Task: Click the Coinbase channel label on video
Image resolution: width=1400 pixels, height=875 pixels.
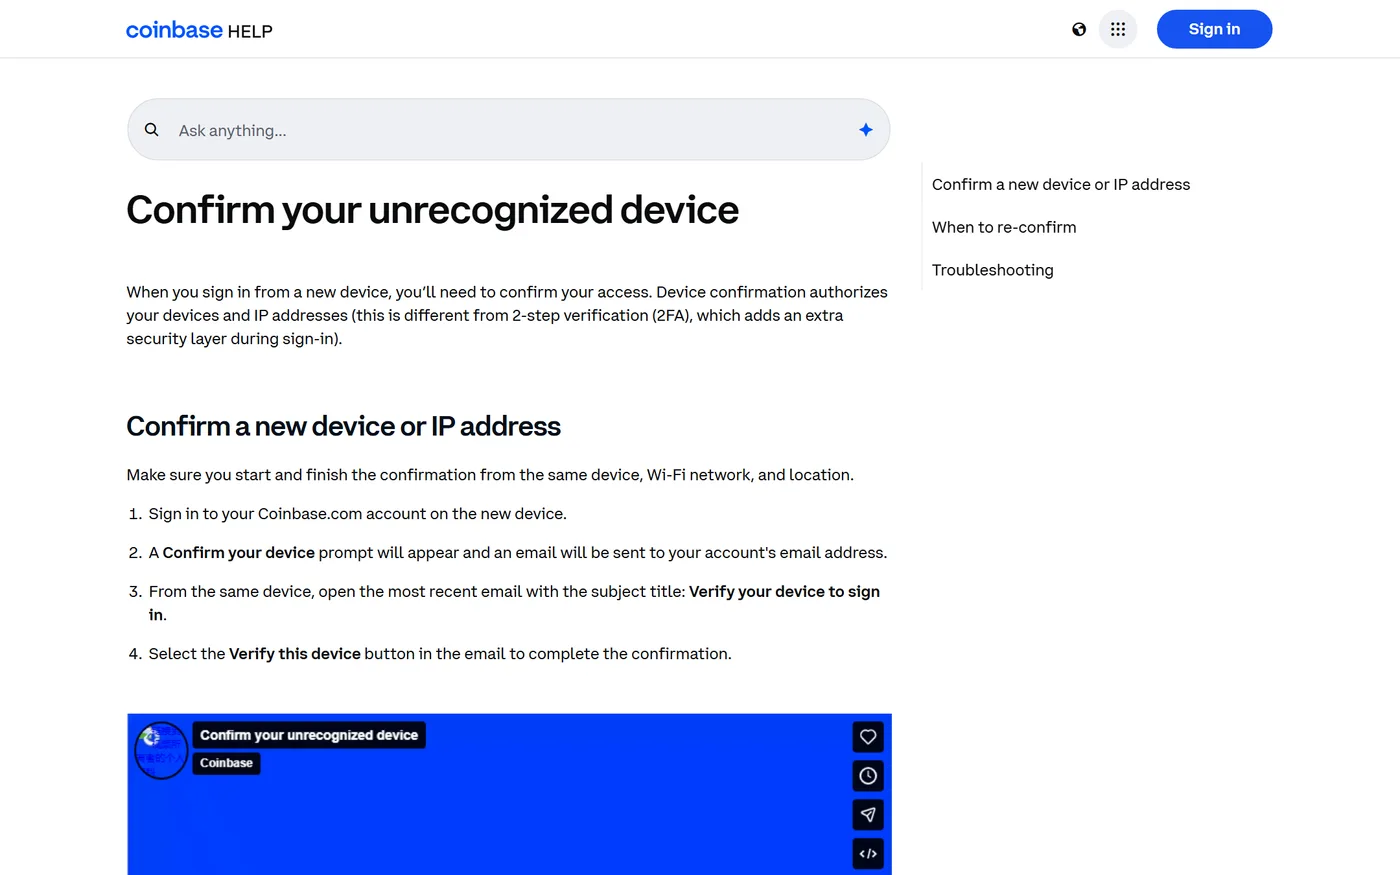Action: point(226,763)
